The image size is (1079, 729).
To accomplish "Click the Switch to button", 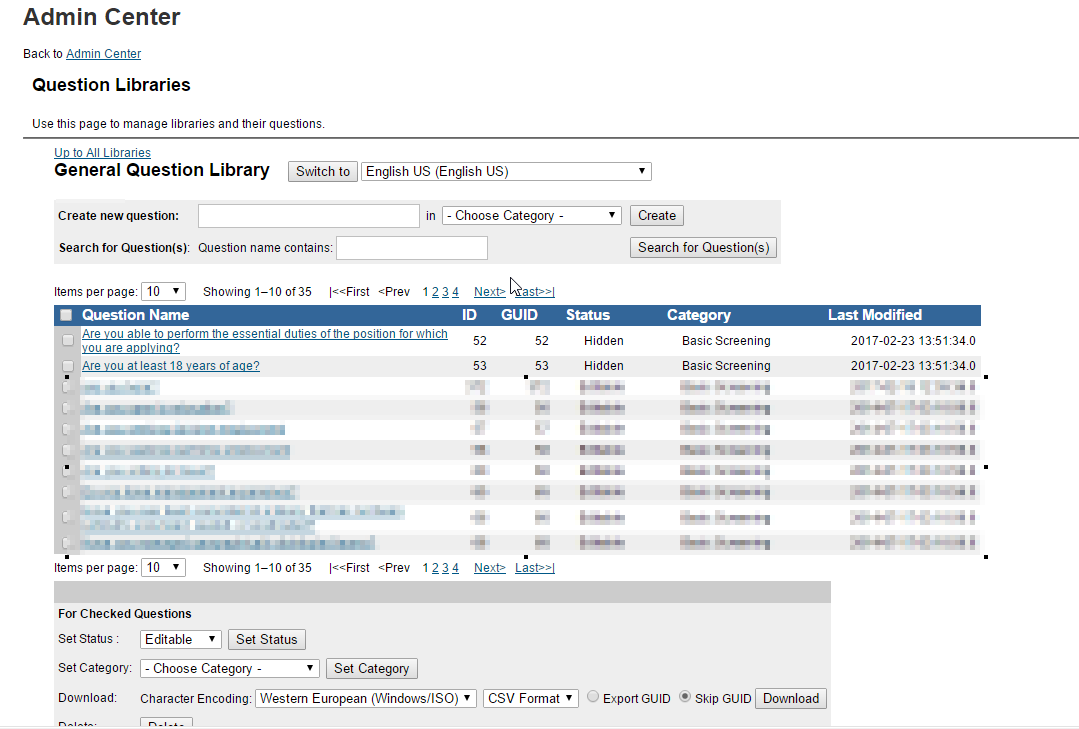I will tap(323, 171).
